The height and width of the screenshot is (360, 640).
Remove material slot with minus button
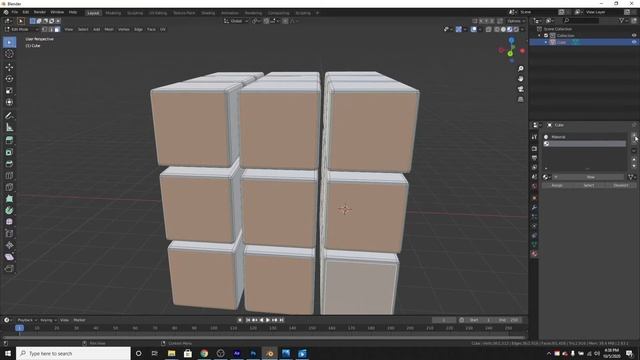pos(634,141)
